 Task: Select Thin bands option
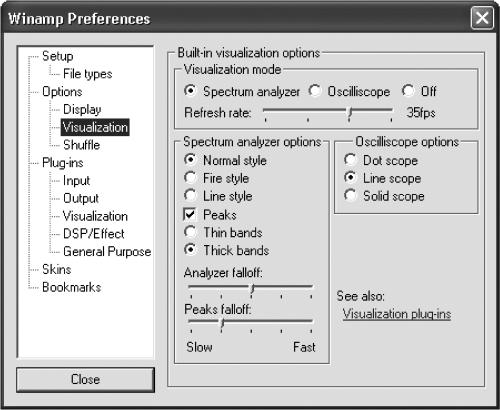(190, 232)
